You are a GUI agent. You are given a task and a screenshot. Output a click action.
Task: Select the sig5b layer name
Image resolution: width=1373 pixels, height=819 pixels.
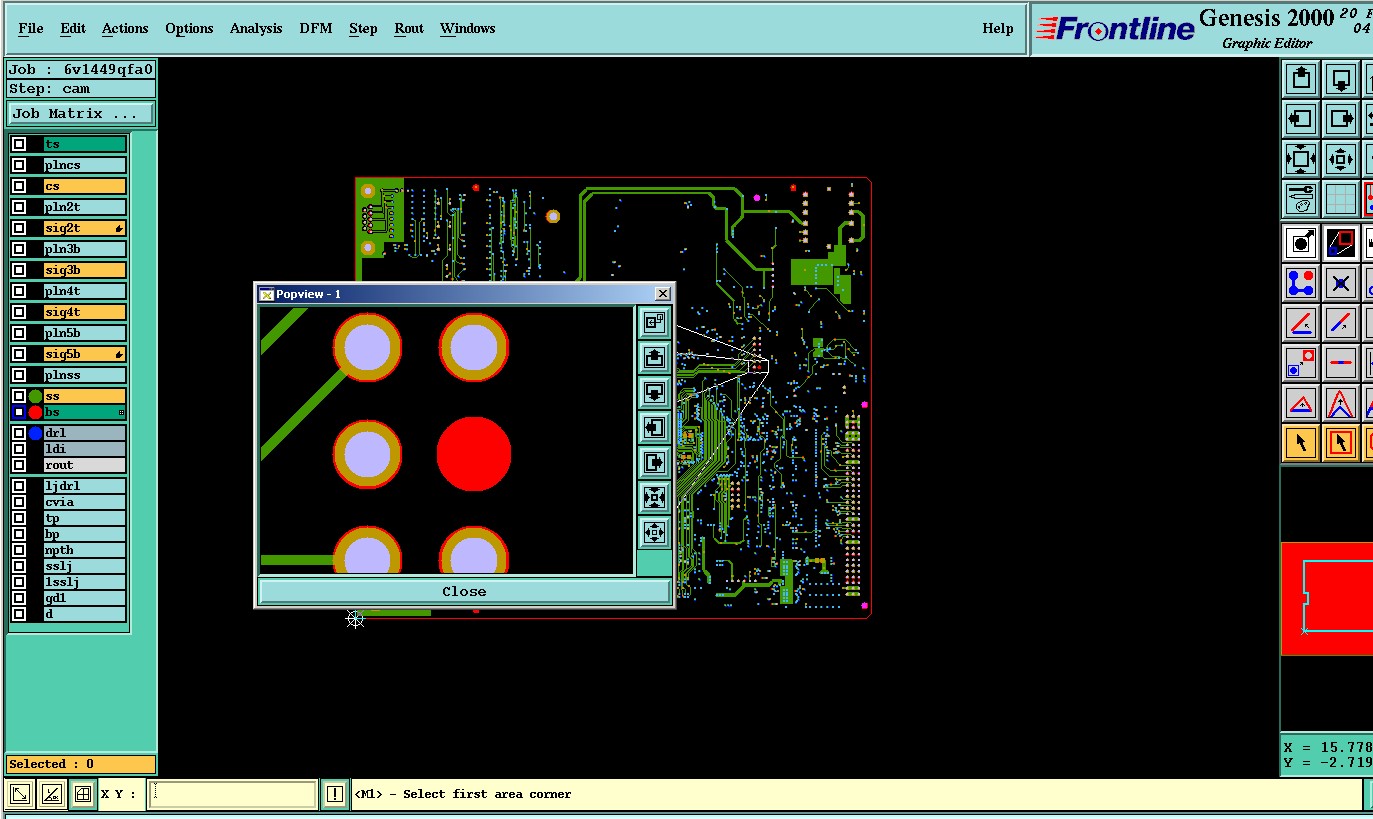85,354
